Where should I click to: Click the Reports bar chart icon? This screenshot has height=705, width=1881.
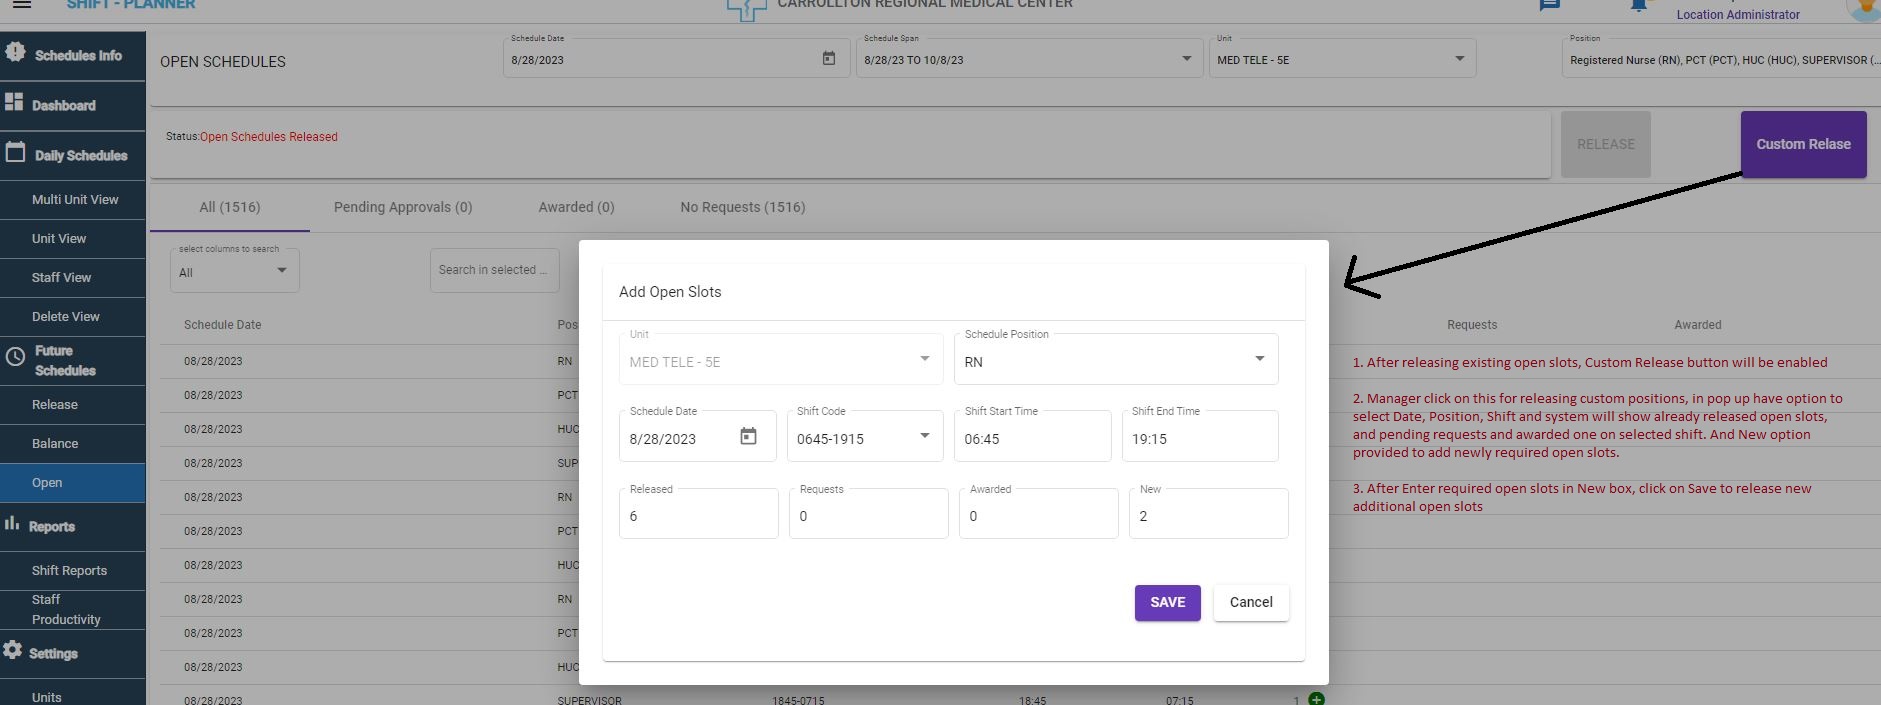click(12, 523)
